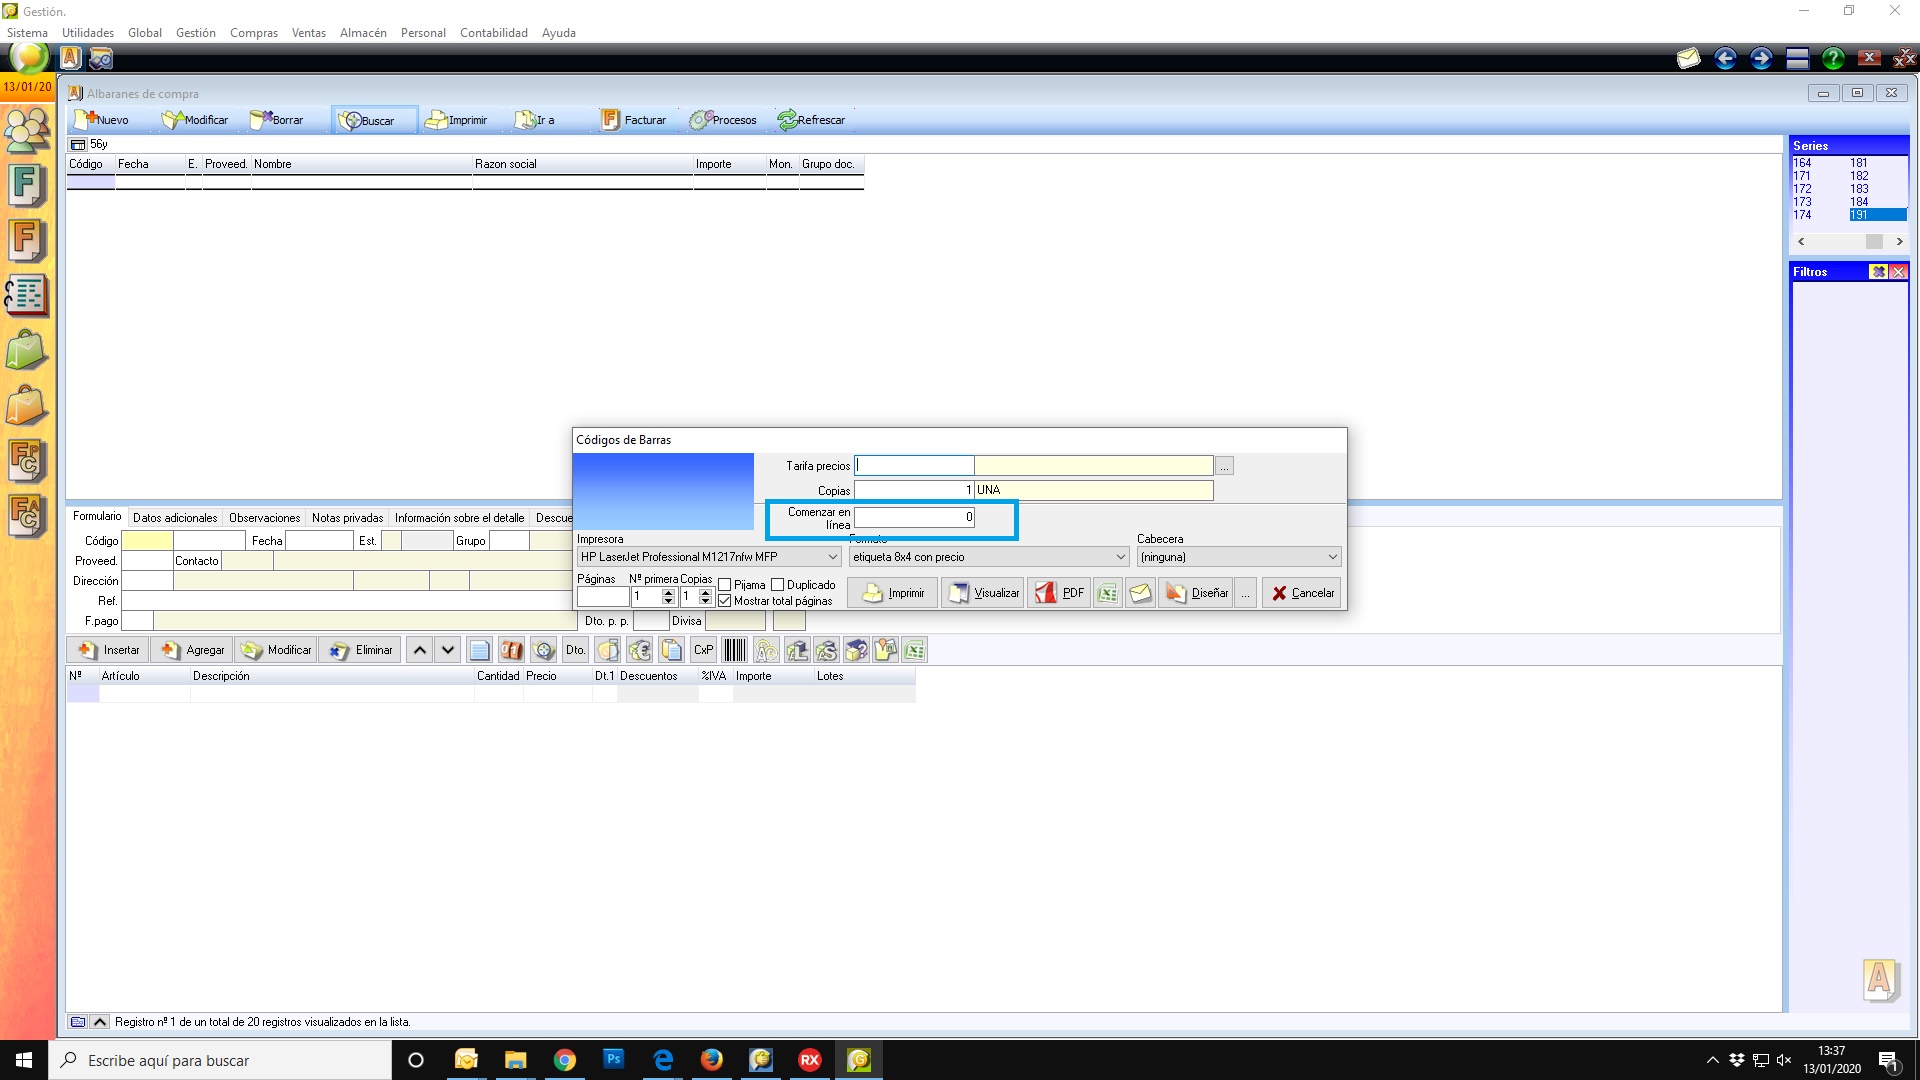Open the orange shopping bag sidebar icon
The height and width of the screenshot is (1080, 1920).
pos(27,406)
